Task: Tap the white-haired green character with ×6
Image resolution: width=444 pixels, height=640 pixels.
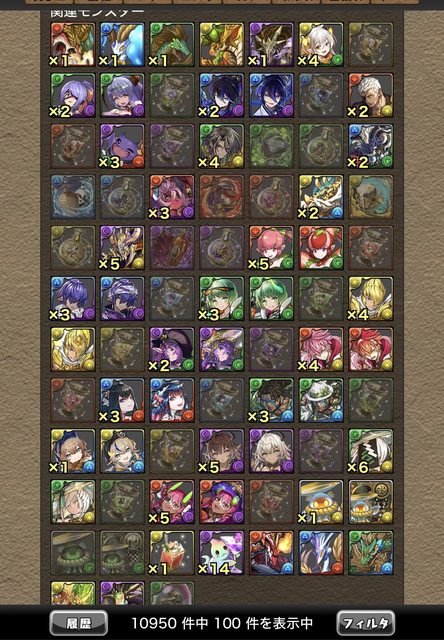Action: pyautogui.click(x=371, y=451)
